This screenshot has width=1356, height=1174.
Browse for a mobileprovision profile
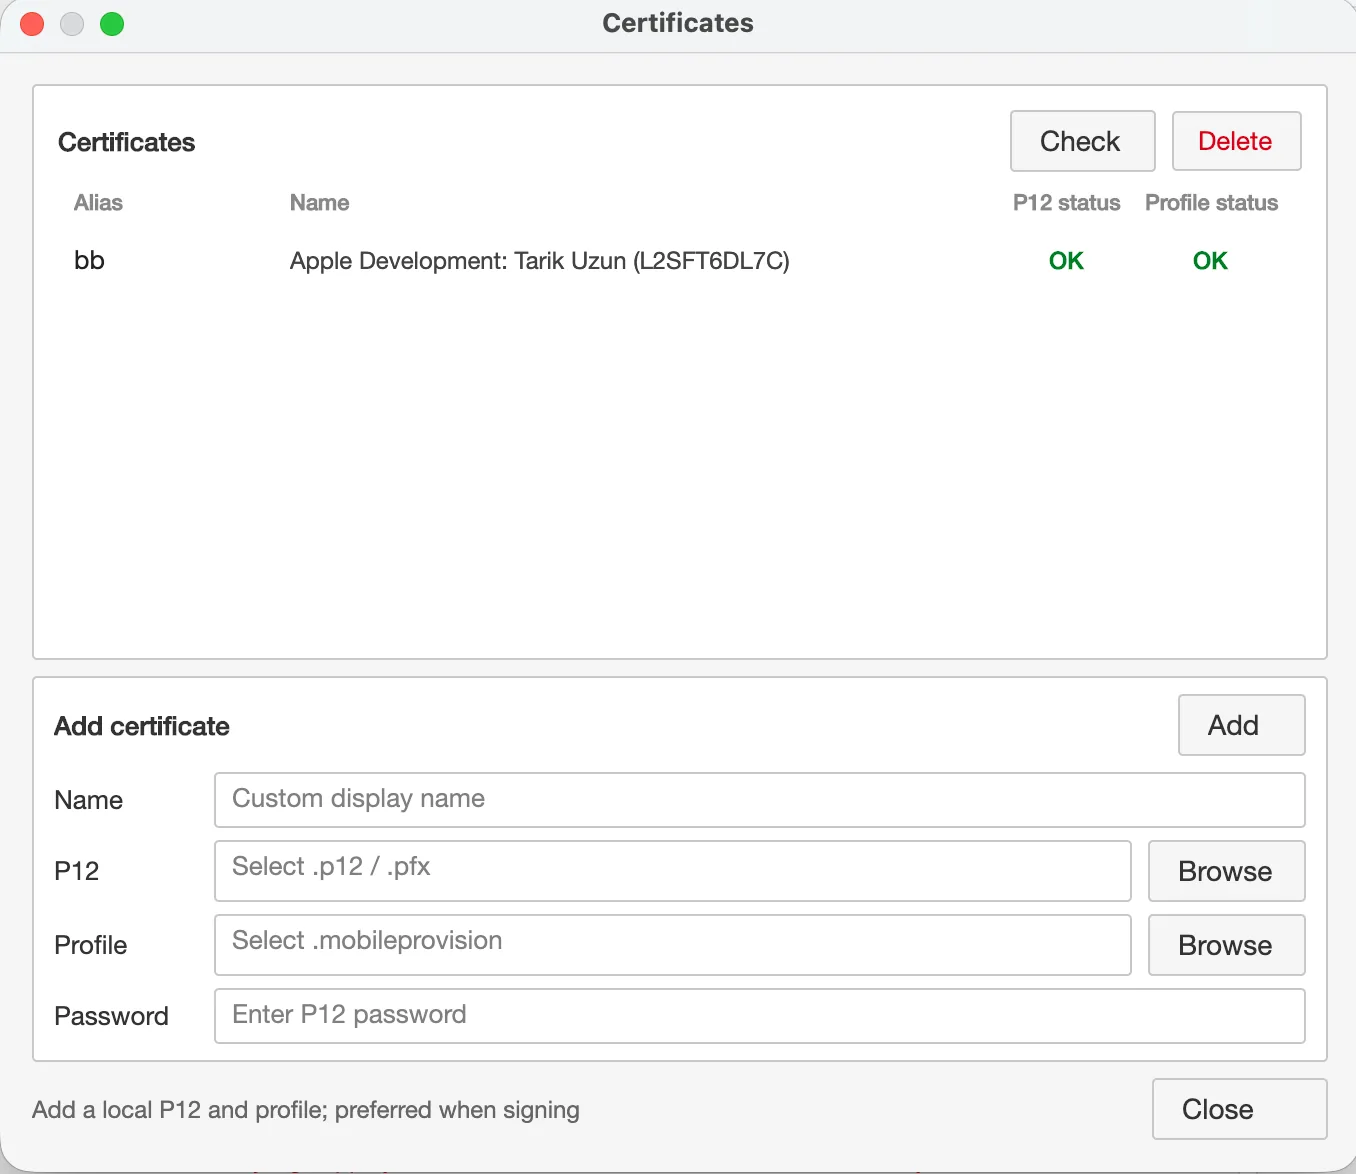click(x=1226, y=945)
